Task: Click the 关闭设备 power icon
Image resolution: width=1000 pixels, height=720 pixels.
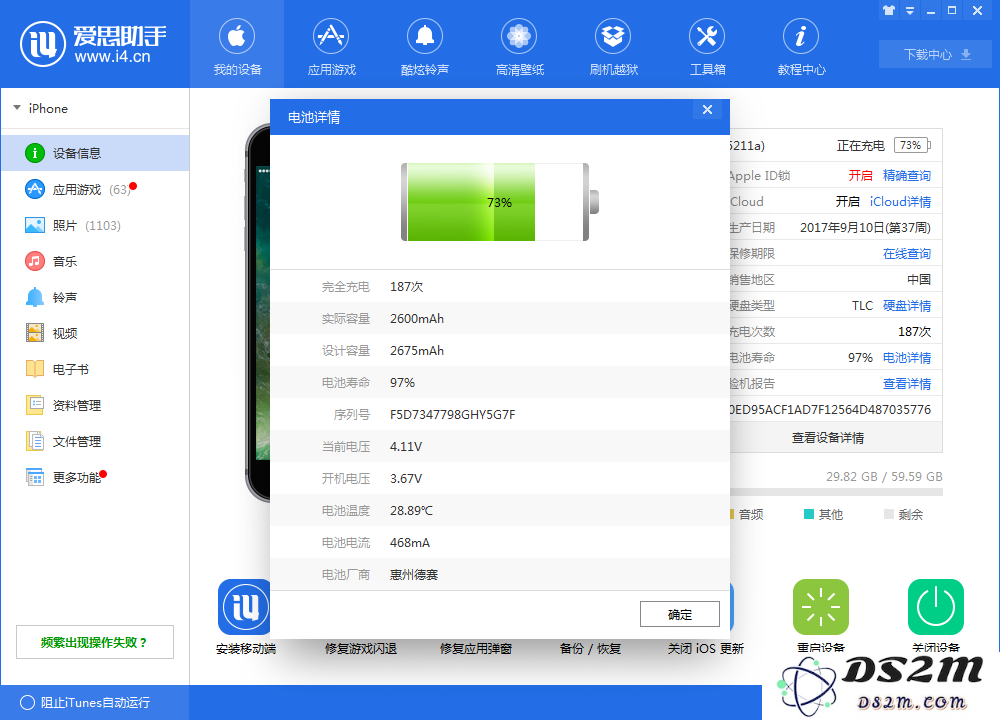Action: 936,606
